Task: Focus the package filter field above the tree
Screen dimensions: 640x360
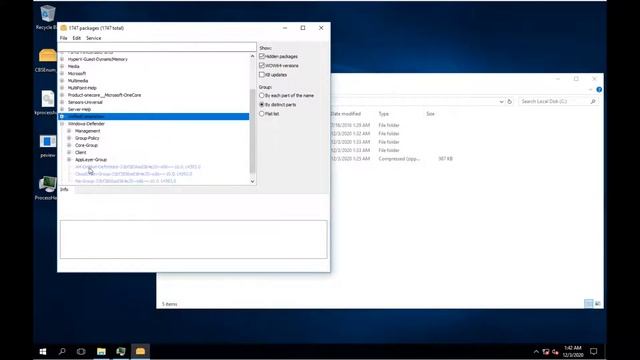Action: [157, 47]
